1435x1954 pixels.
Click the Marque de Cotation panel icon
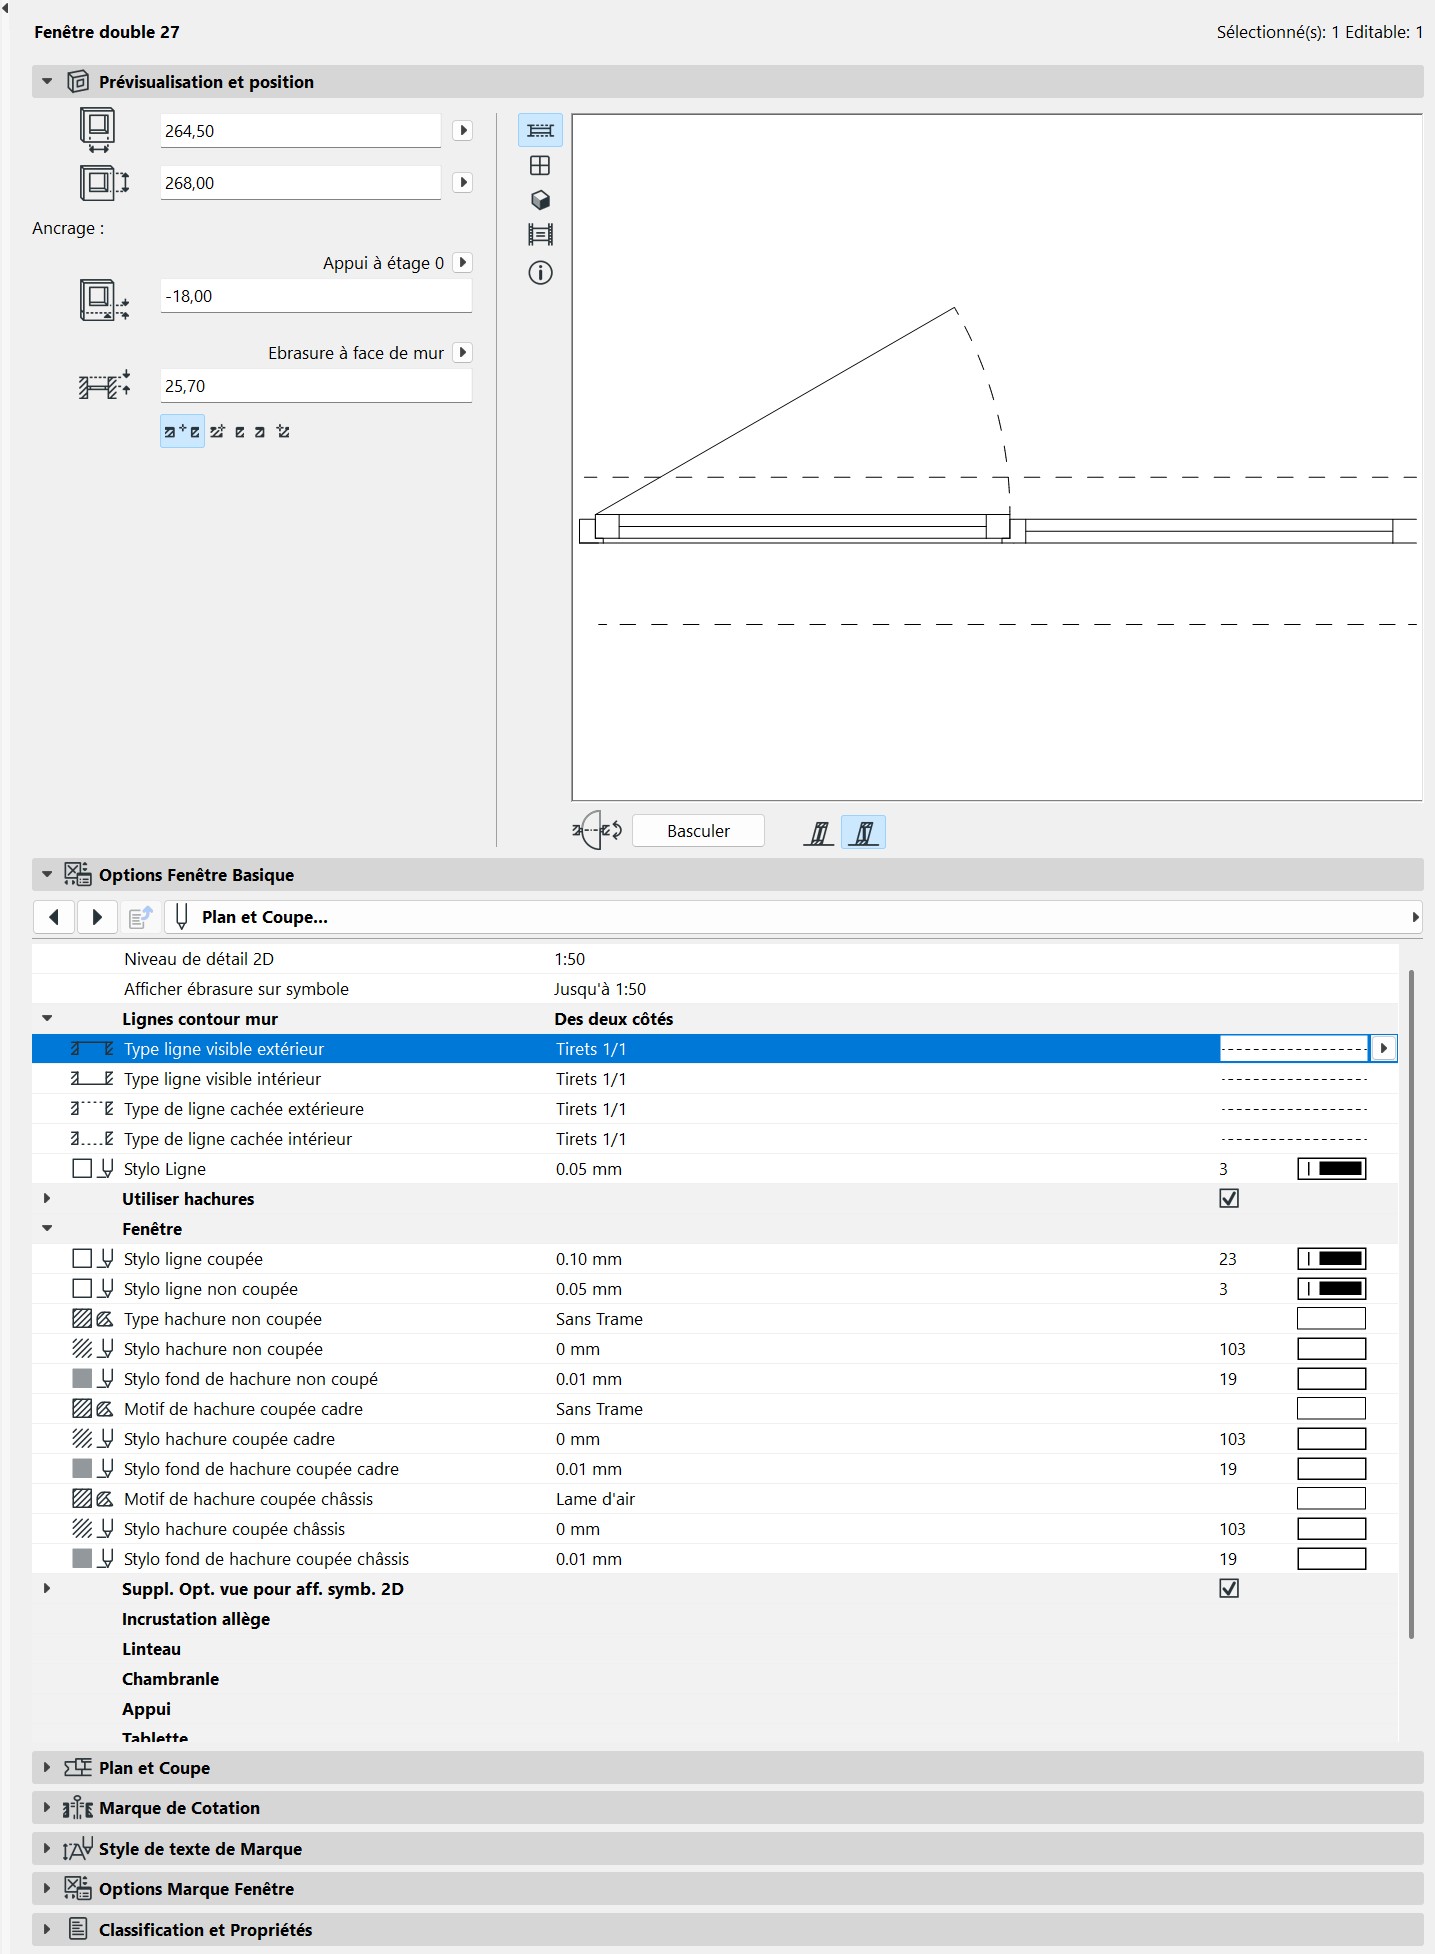click(x=78, y=1808)
